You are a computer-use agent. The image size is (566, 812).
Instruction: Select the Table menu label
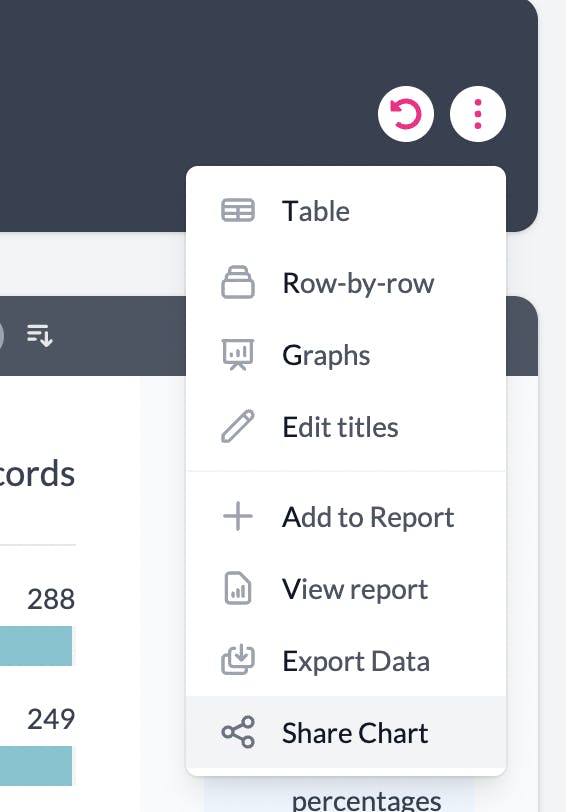click(x=316, y=211)
